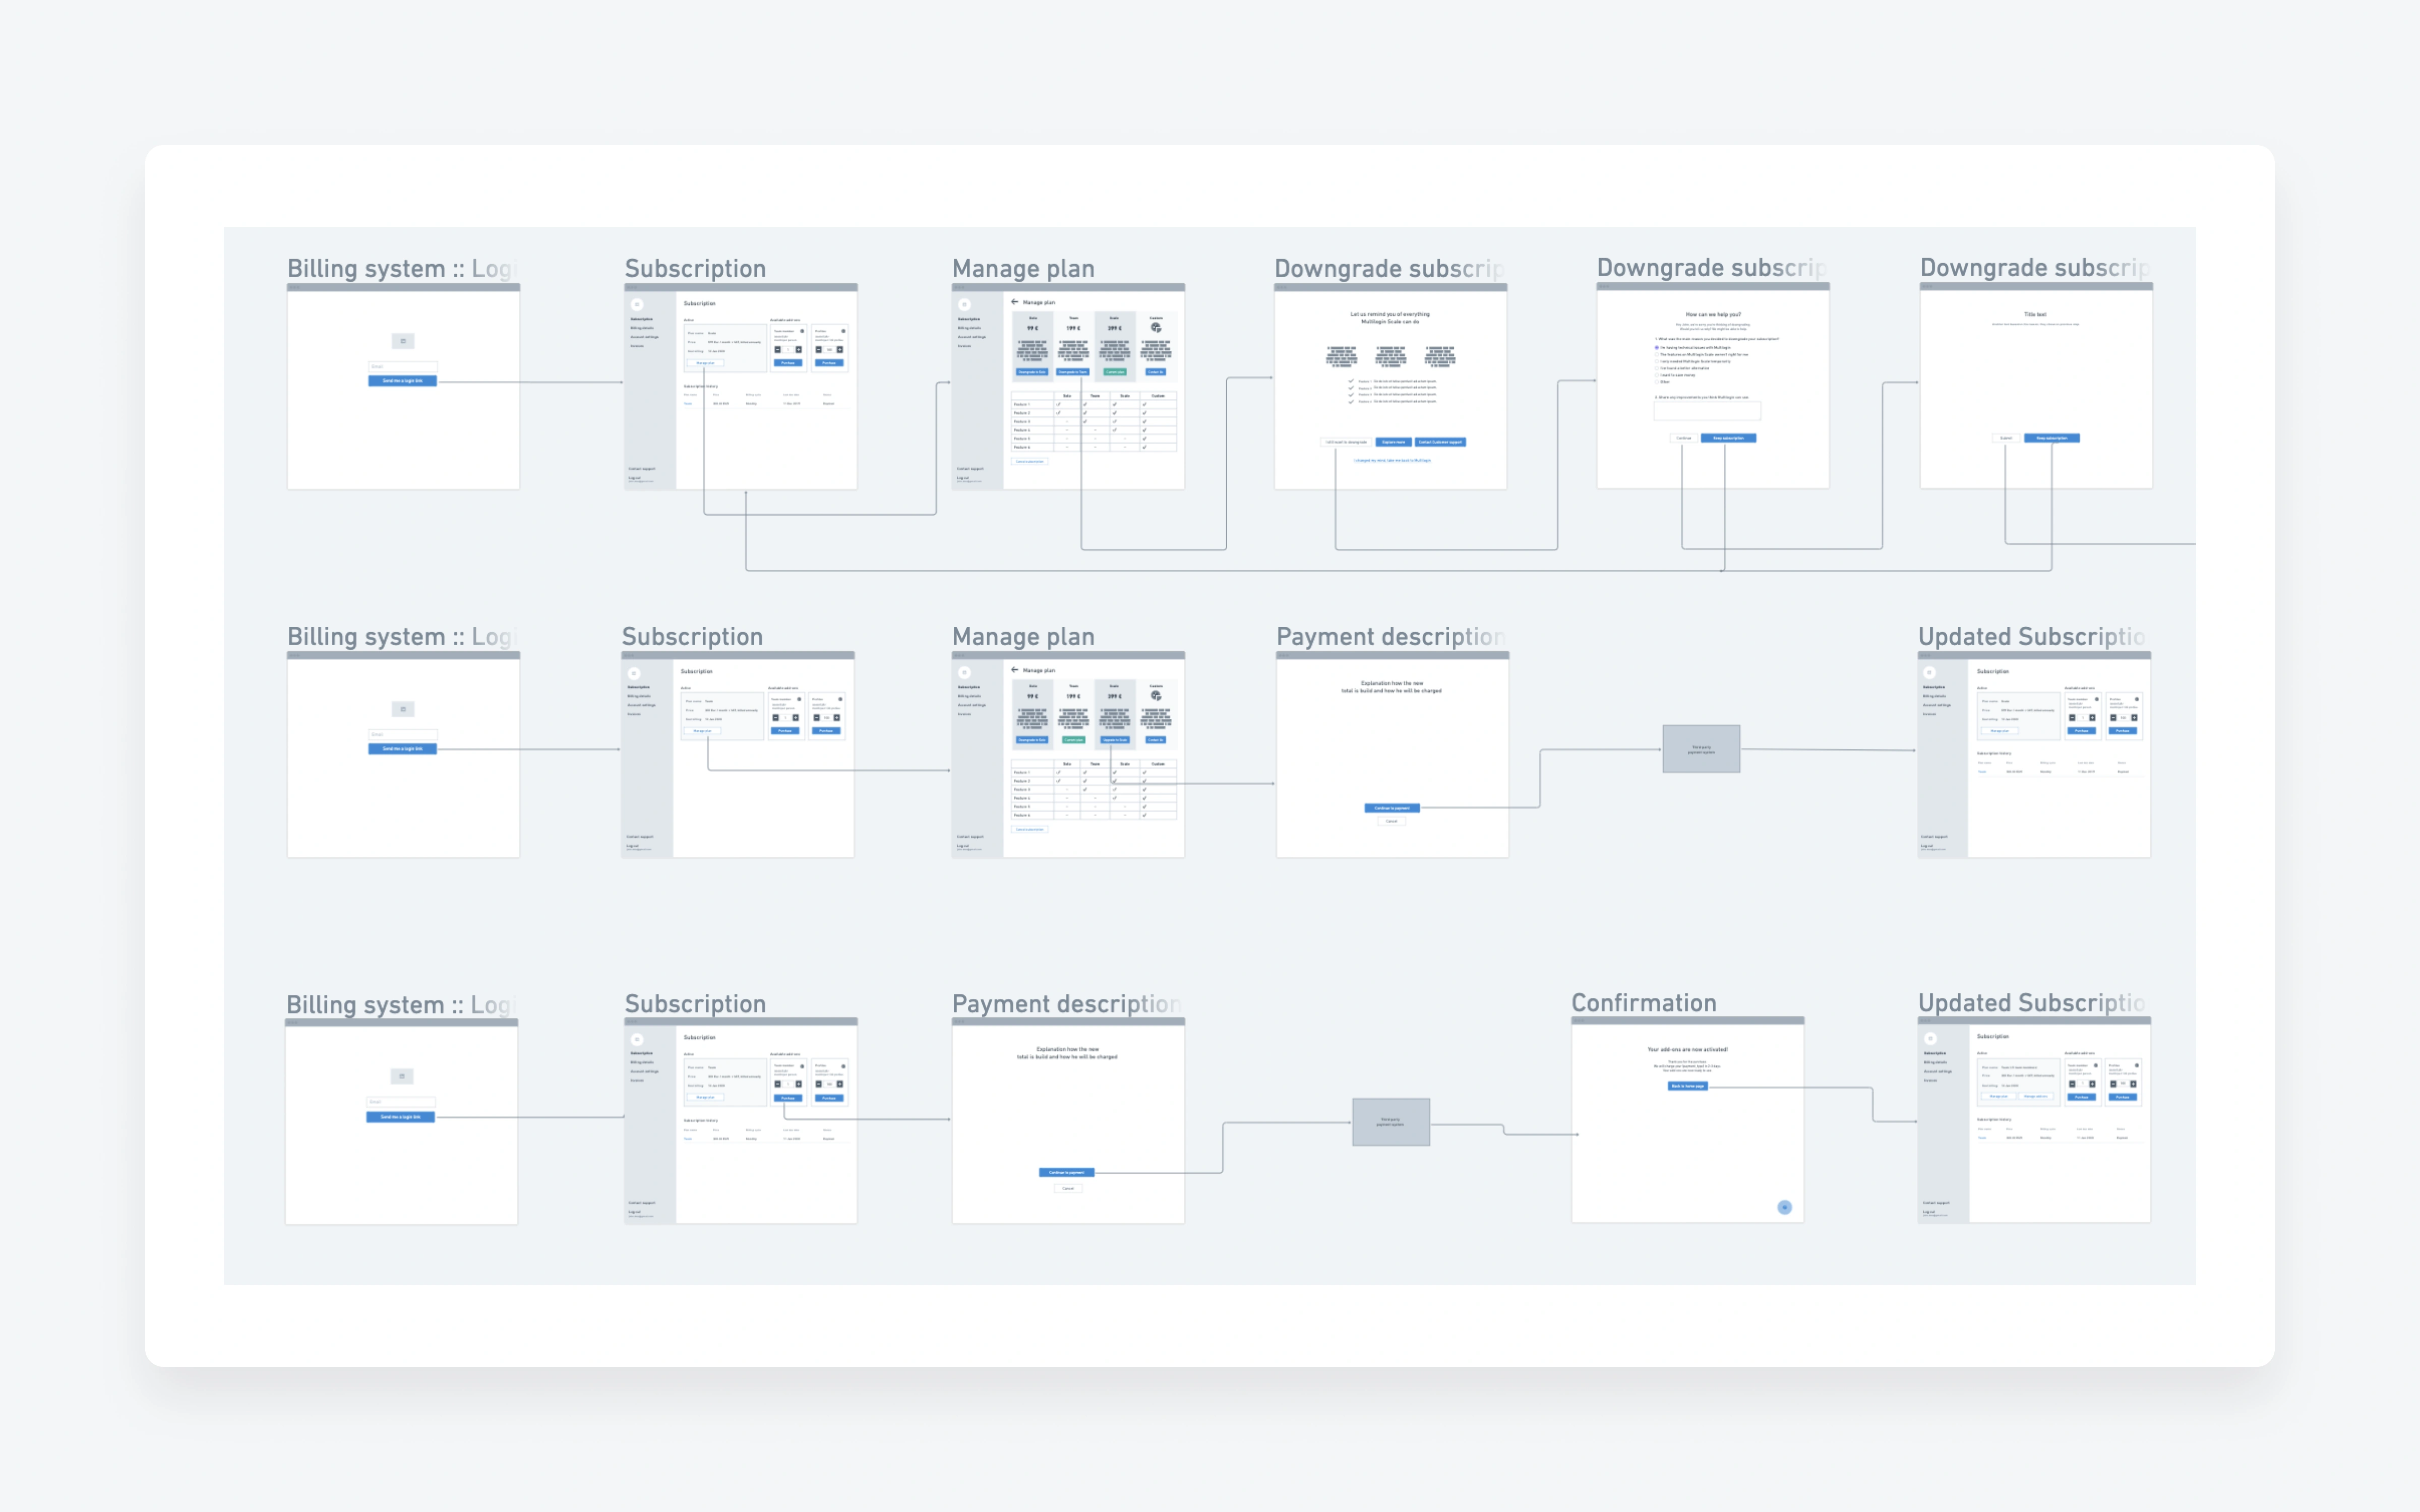Click Cancel in bottom-row Payment description frame
Screen dimensions: 2420x1512
[1068, 1188]
